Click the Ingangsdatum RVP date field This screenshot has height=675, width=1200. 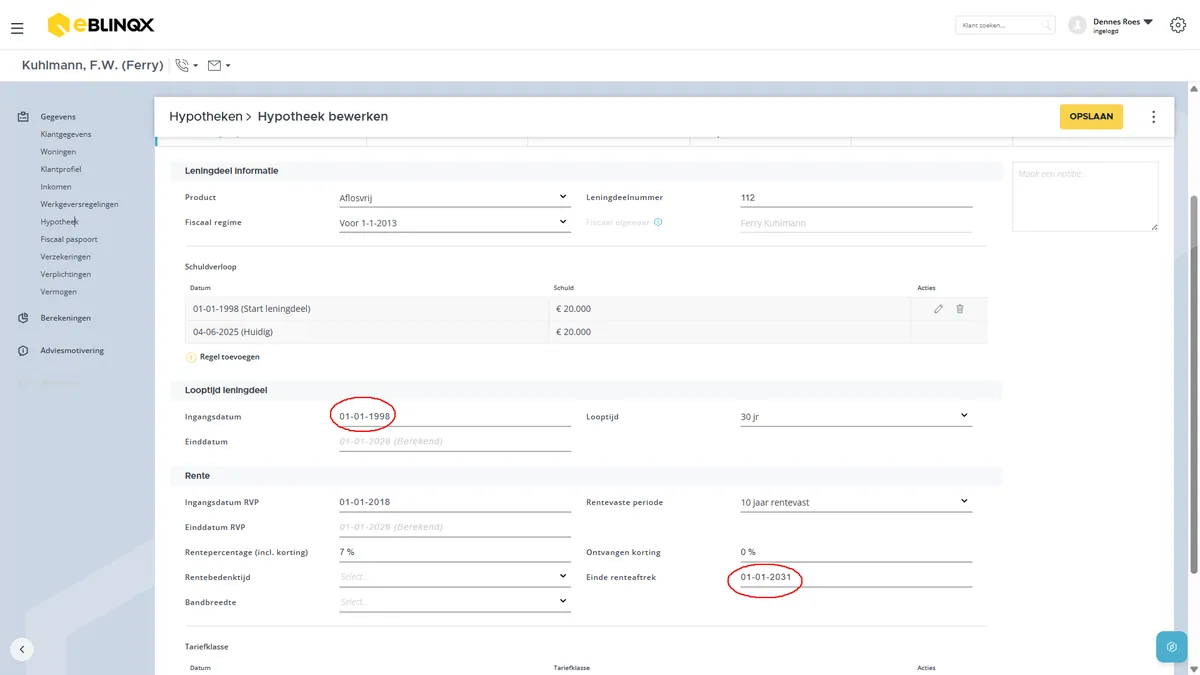coord(454,502)
